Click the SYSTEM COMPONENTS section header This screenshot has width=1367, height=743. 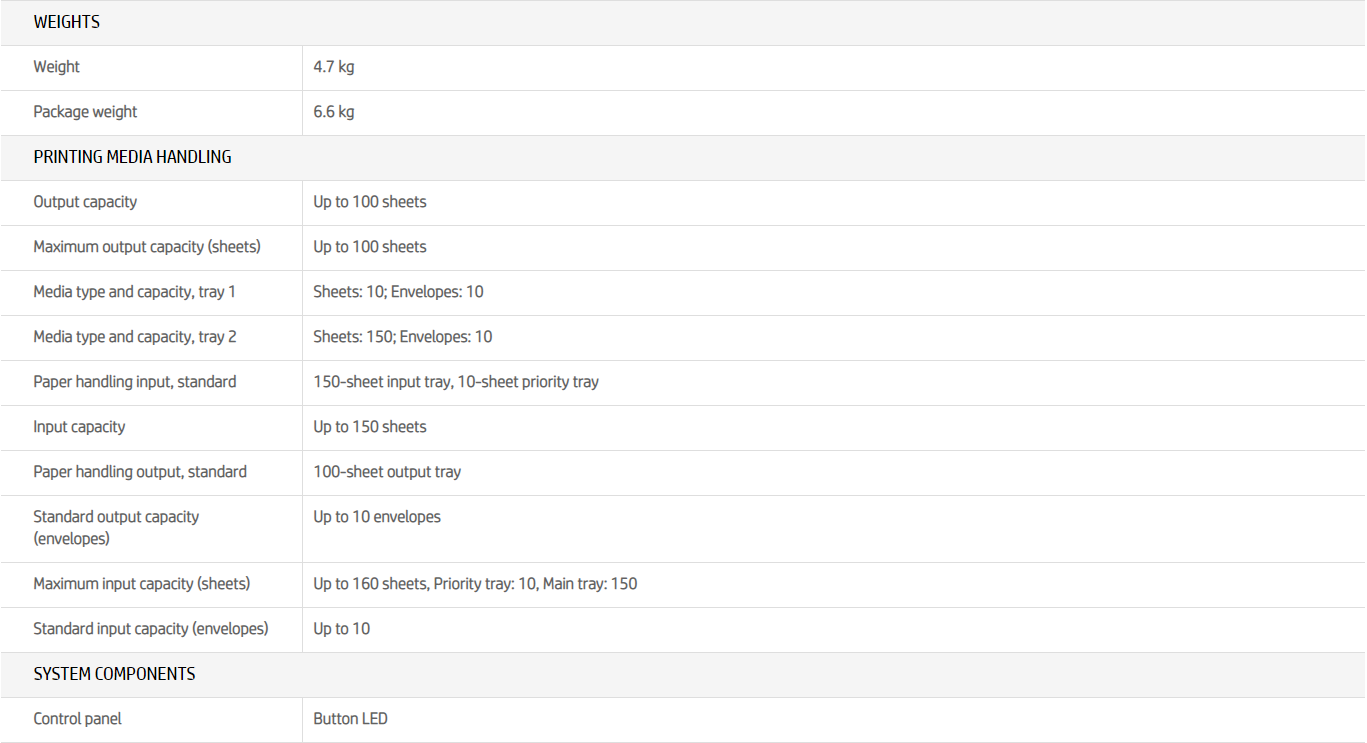point(114,674)
